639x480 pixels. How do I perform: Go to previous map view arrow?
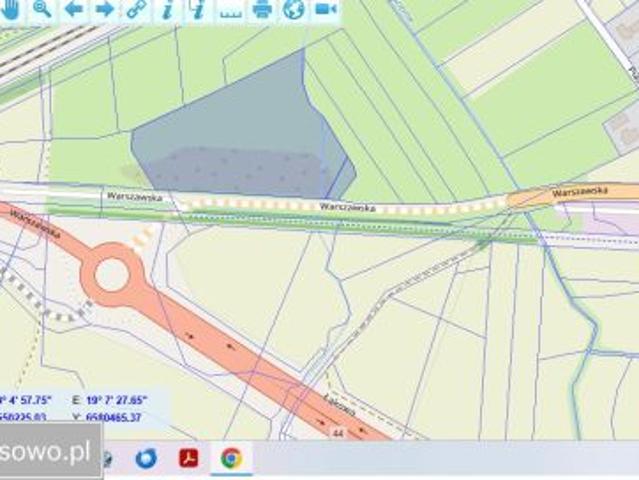[x=74, y=9]
